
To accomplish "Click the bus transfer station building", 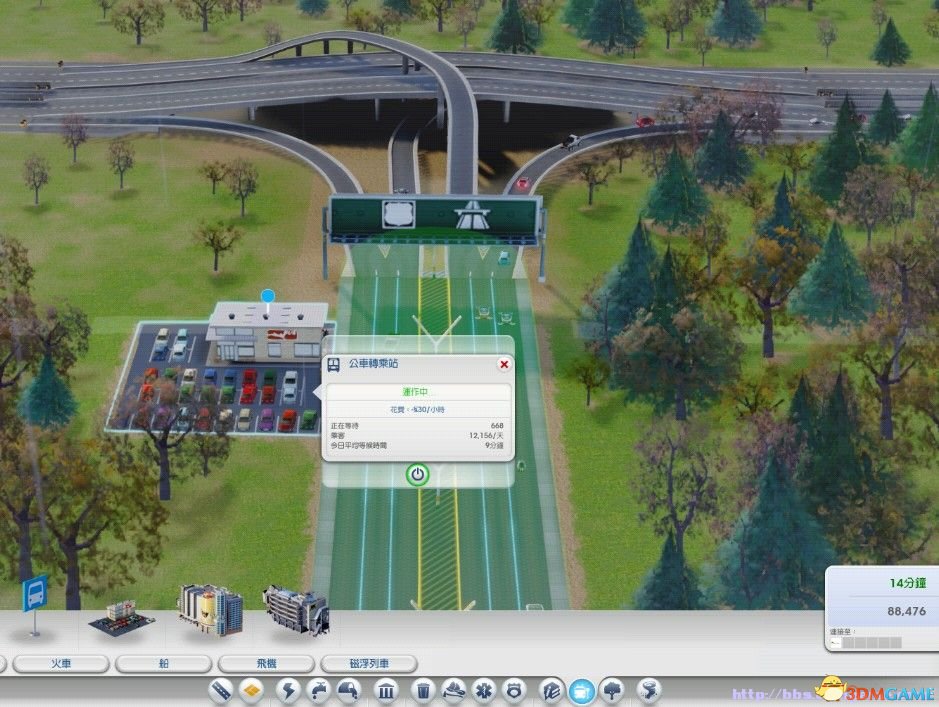I will [x=266, y=332].
